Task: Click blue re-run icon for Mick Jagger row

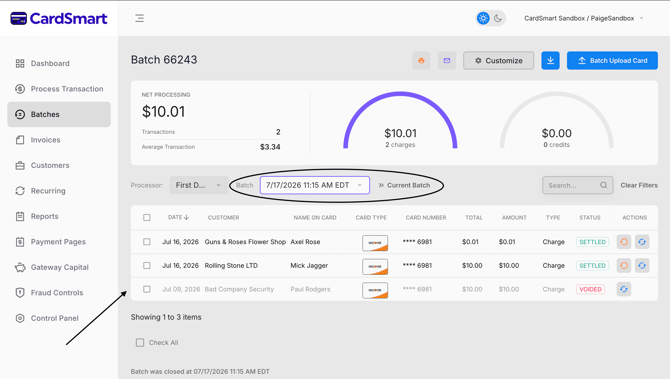Action: (642, 265)
